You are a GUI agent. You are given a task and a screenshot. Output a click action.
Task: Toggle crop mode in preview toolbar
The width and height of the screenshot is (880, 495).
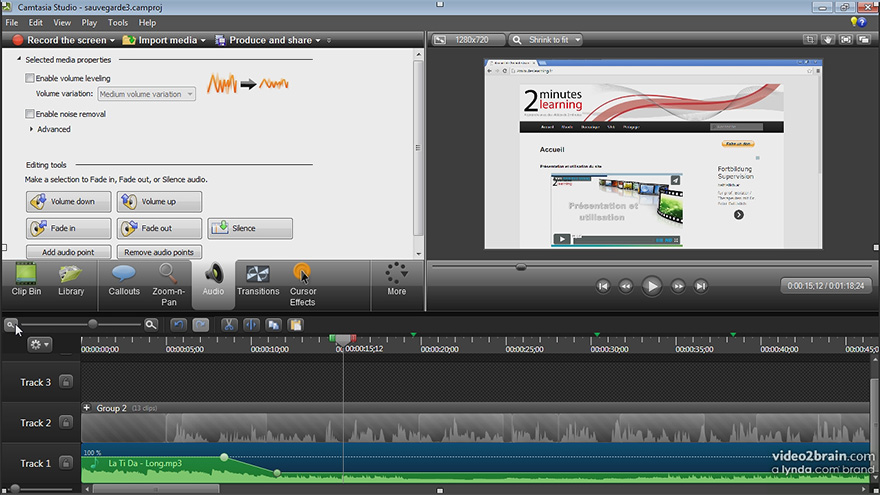[810, 39]
